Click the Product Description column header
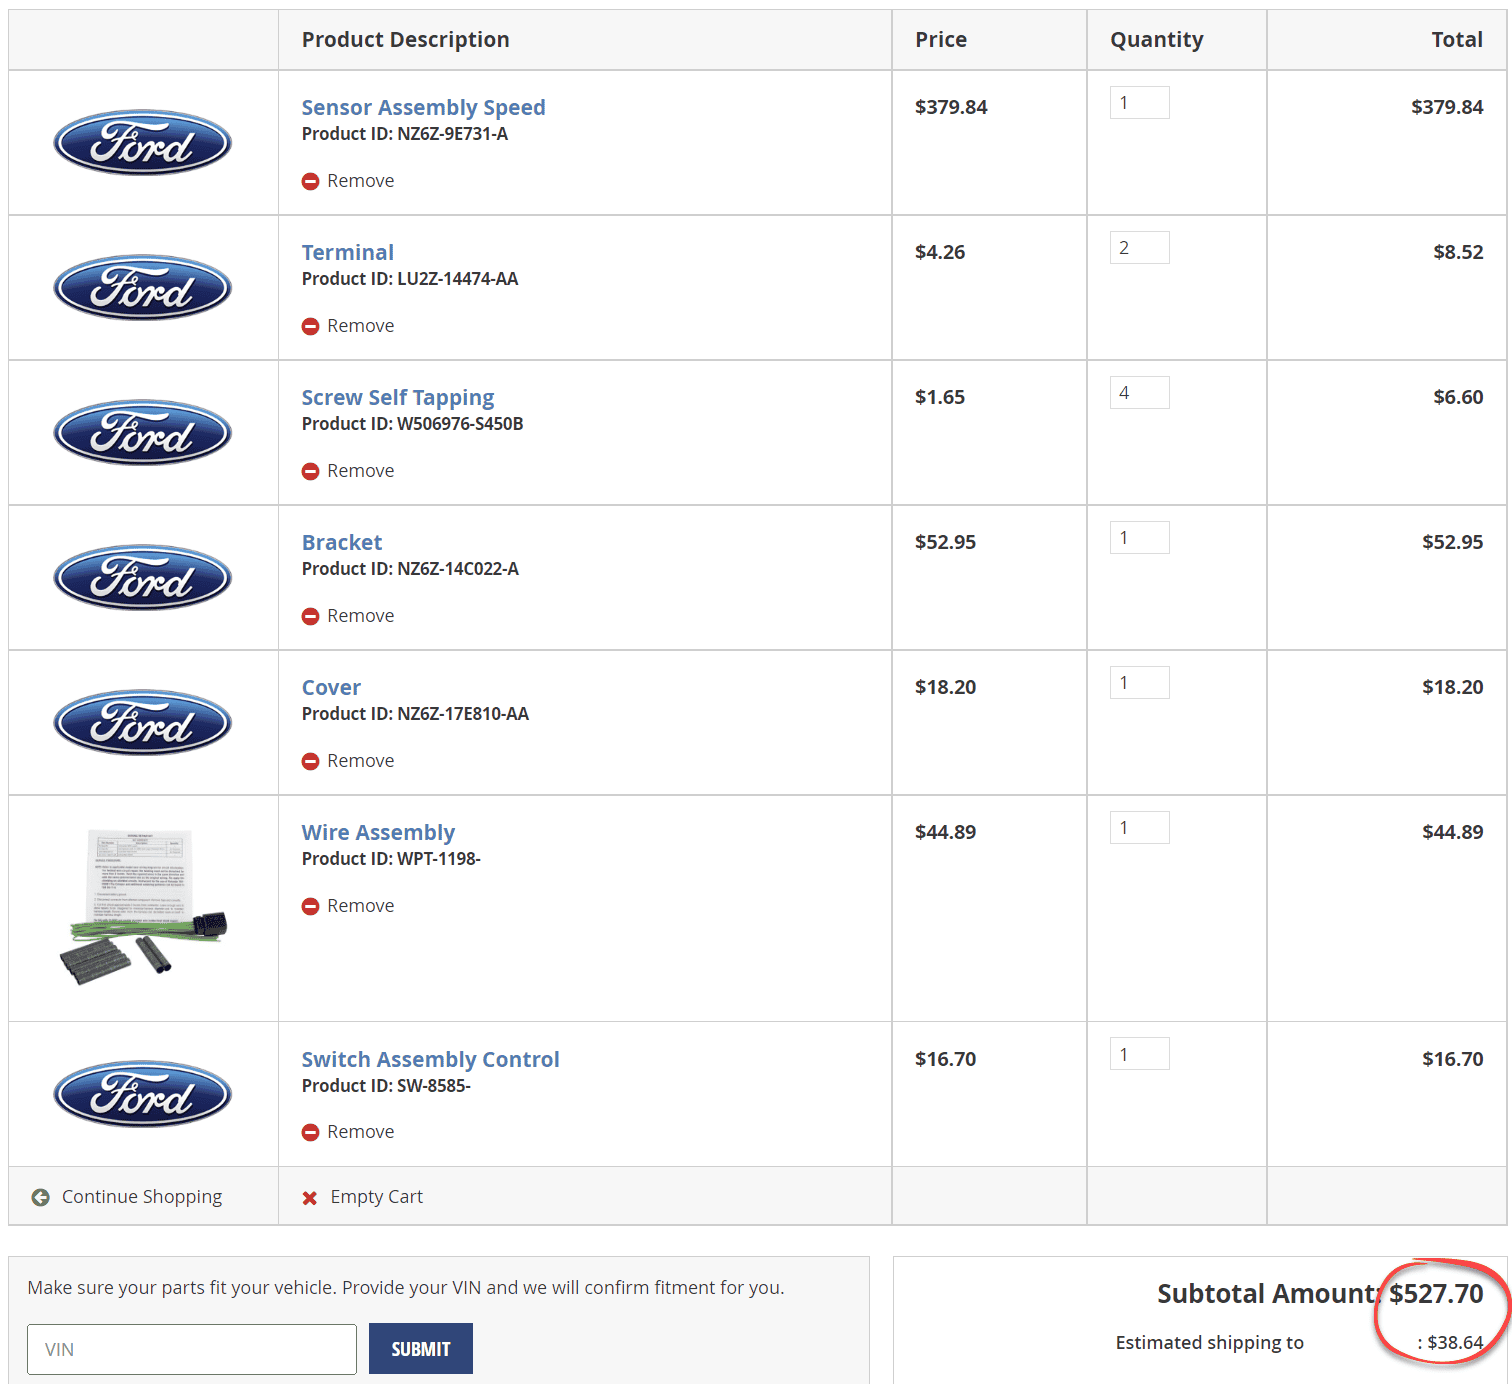Viewport: 1512px width, 1384px height. pyautogui.click(x=406, y=40)
